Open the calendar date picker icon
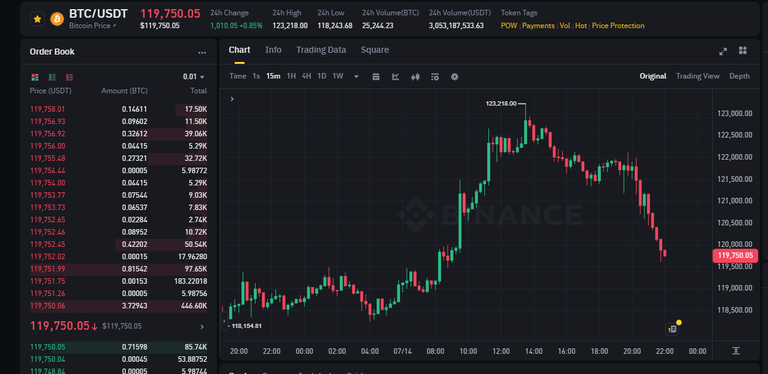This screenshot has height=374, width=768. pos(376,77)
